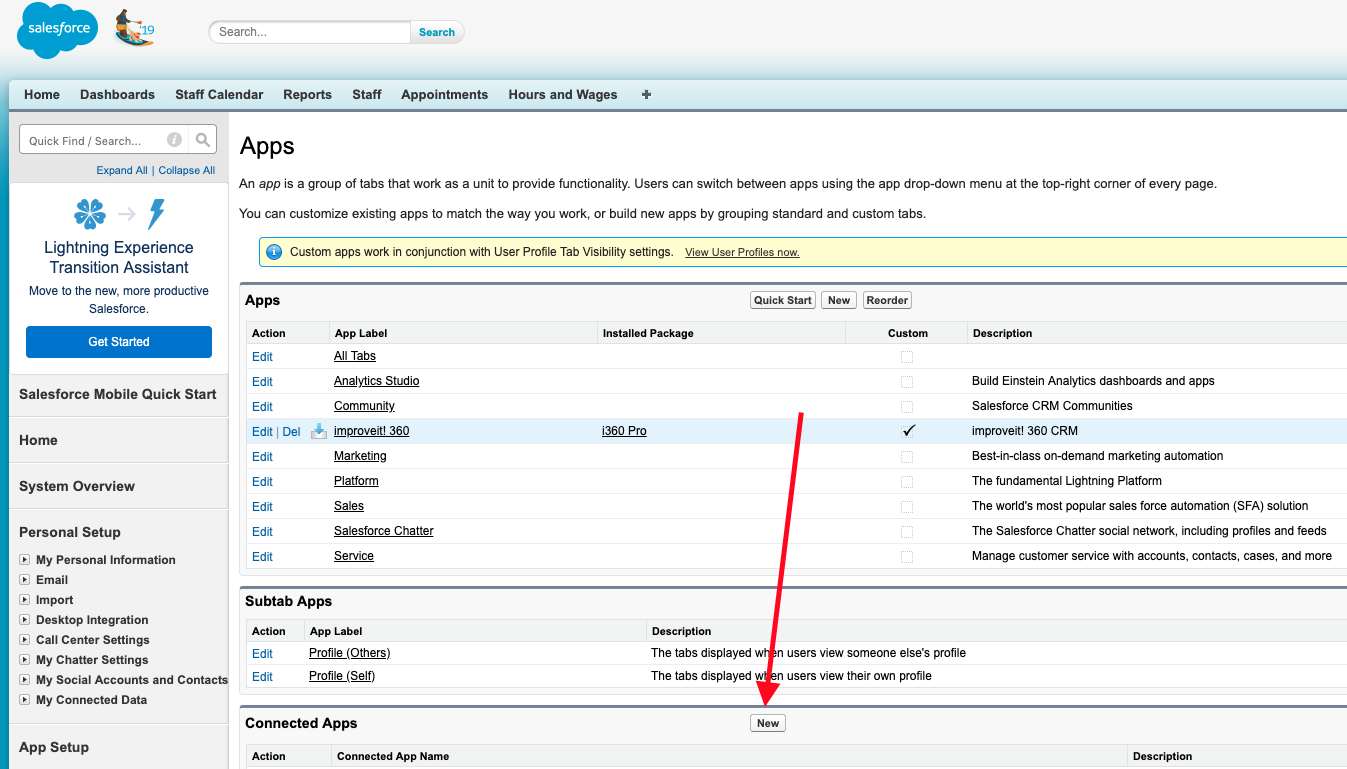Click the improveit! 360 package download icon
This screenshot has width=1347, height=769.
(319, 431)
